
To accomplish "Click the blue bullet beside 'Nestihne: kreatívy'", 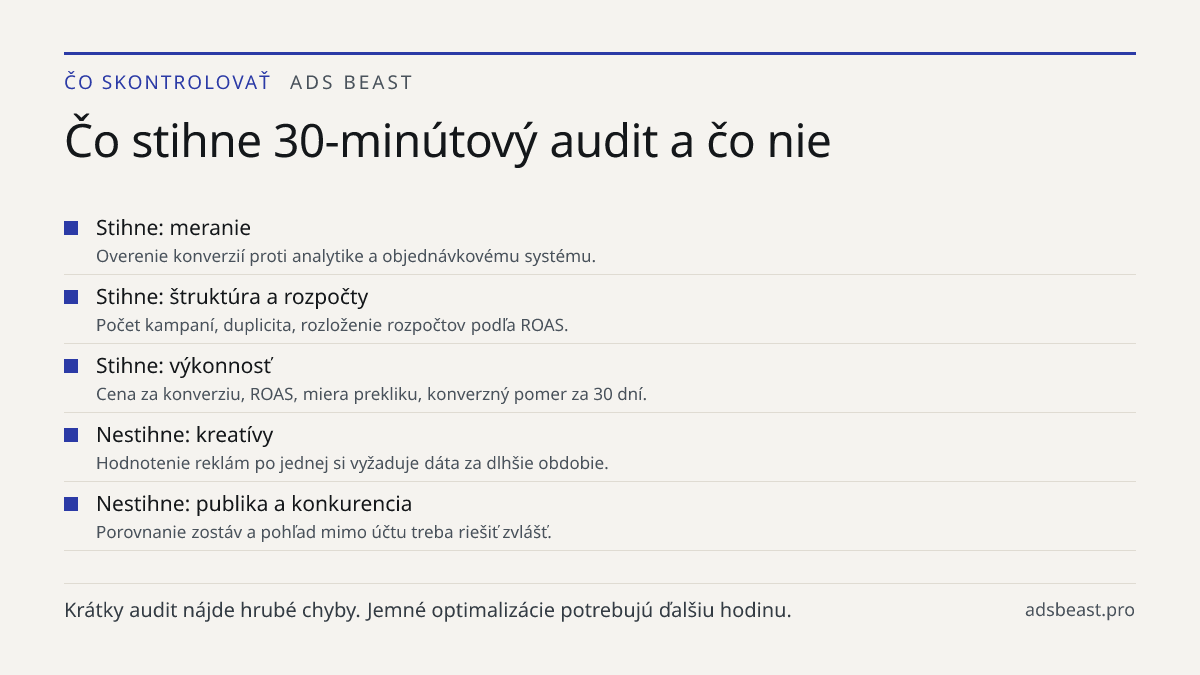I will tap(71, 435).
